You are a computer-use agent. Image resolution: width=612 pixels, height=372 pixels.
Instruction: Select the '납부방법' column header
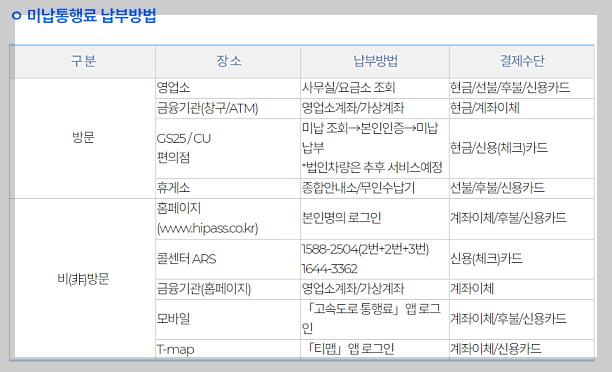point(375,61)
